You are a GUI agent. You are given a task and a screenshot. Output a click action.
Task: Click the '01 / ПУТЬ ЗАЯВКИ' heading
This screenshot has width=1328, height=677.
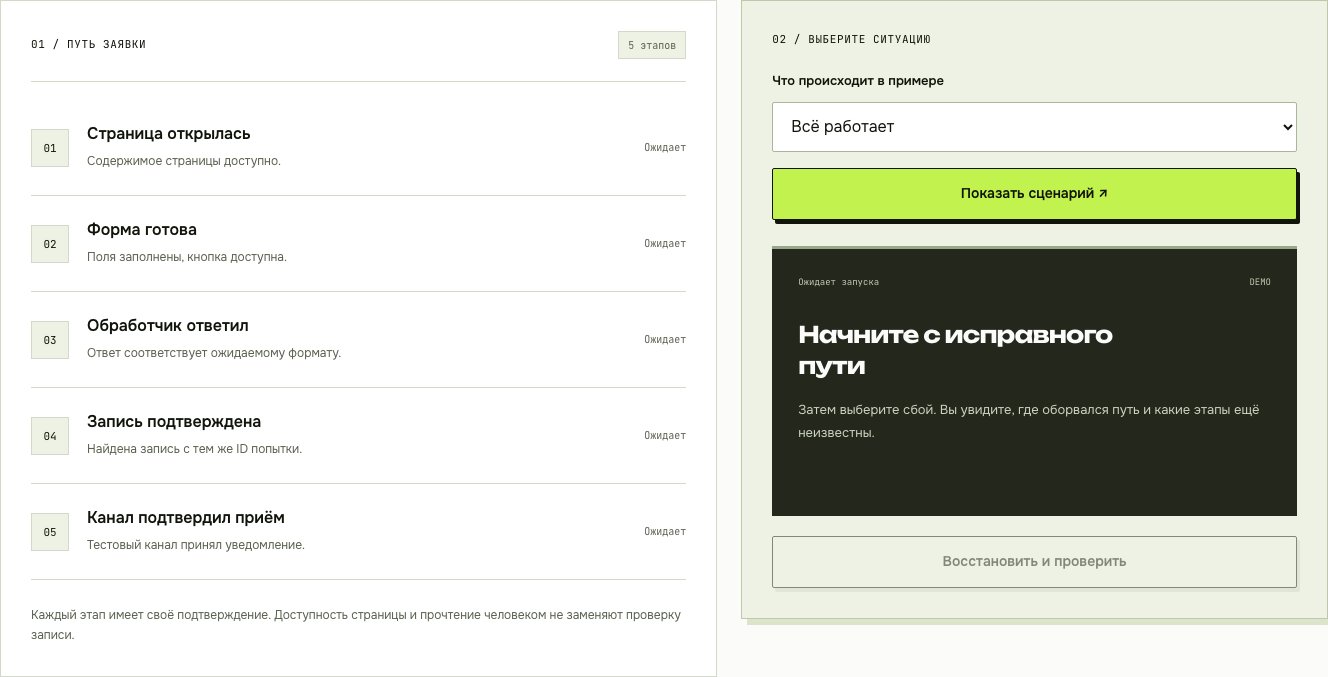coord(89,45)
